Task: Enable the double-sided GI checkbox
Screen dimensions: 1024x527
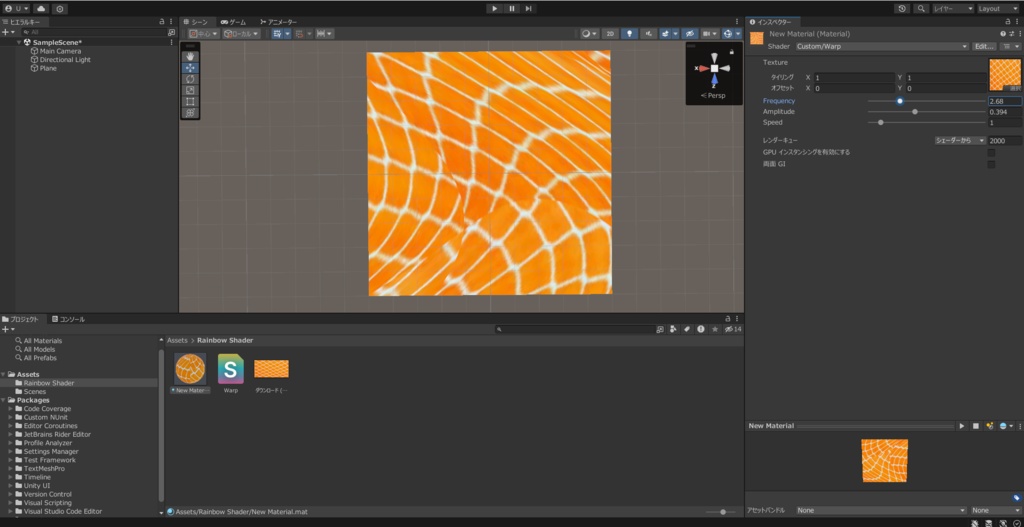Action: point(991,164)
